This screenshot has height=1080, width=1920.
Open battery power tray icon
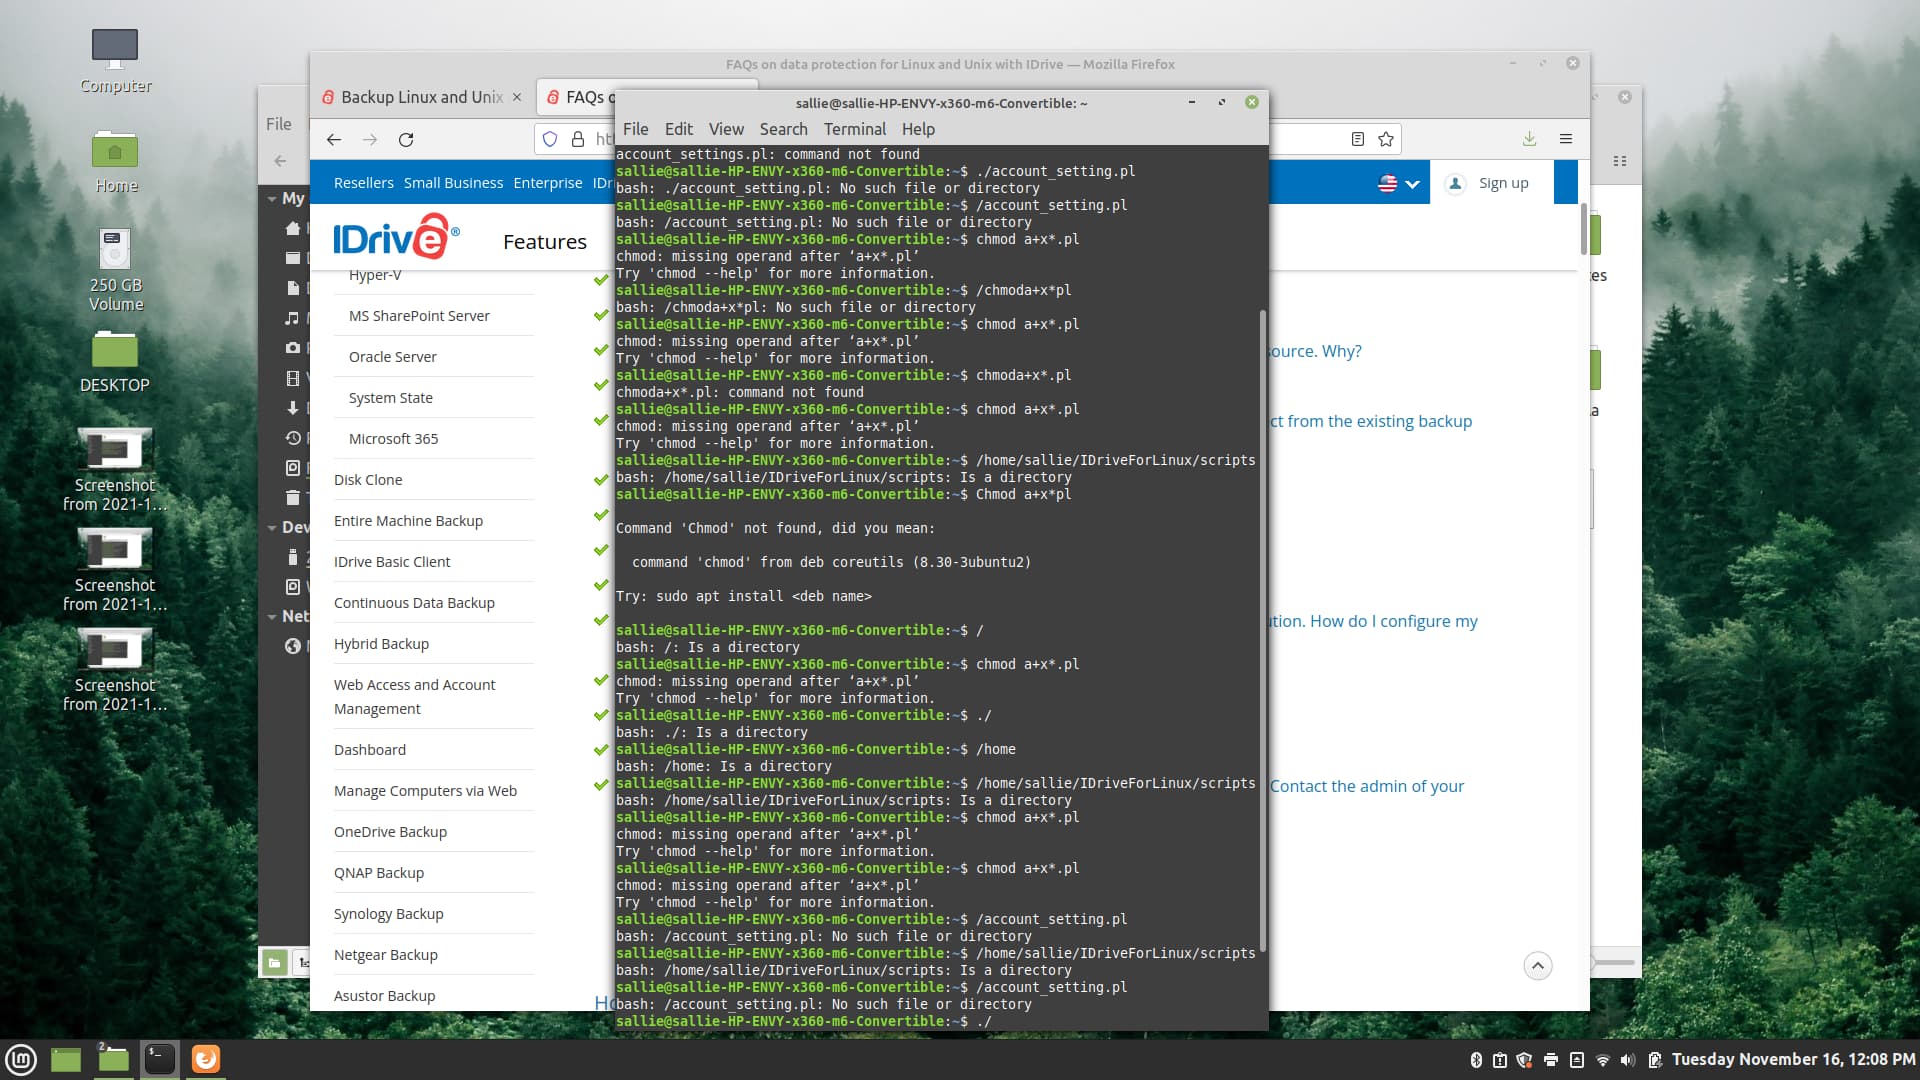click(x=1654, y=1060)
